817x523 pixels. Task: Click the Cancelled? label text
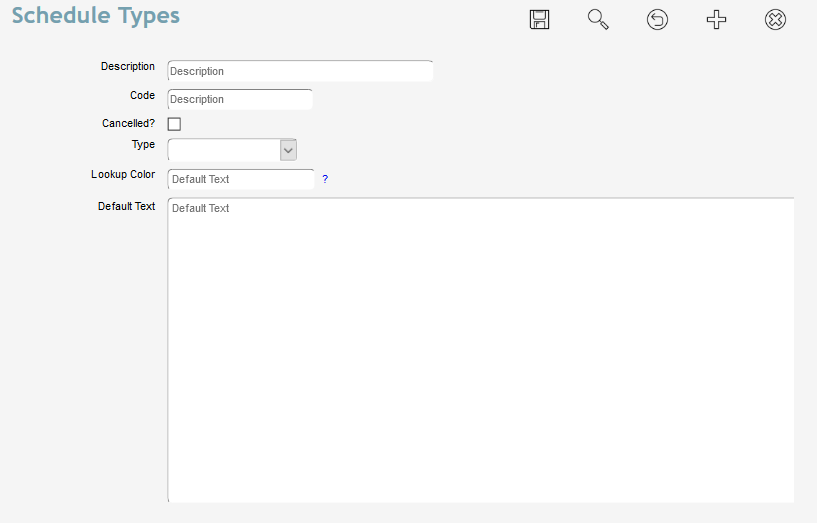click(128, 124)
